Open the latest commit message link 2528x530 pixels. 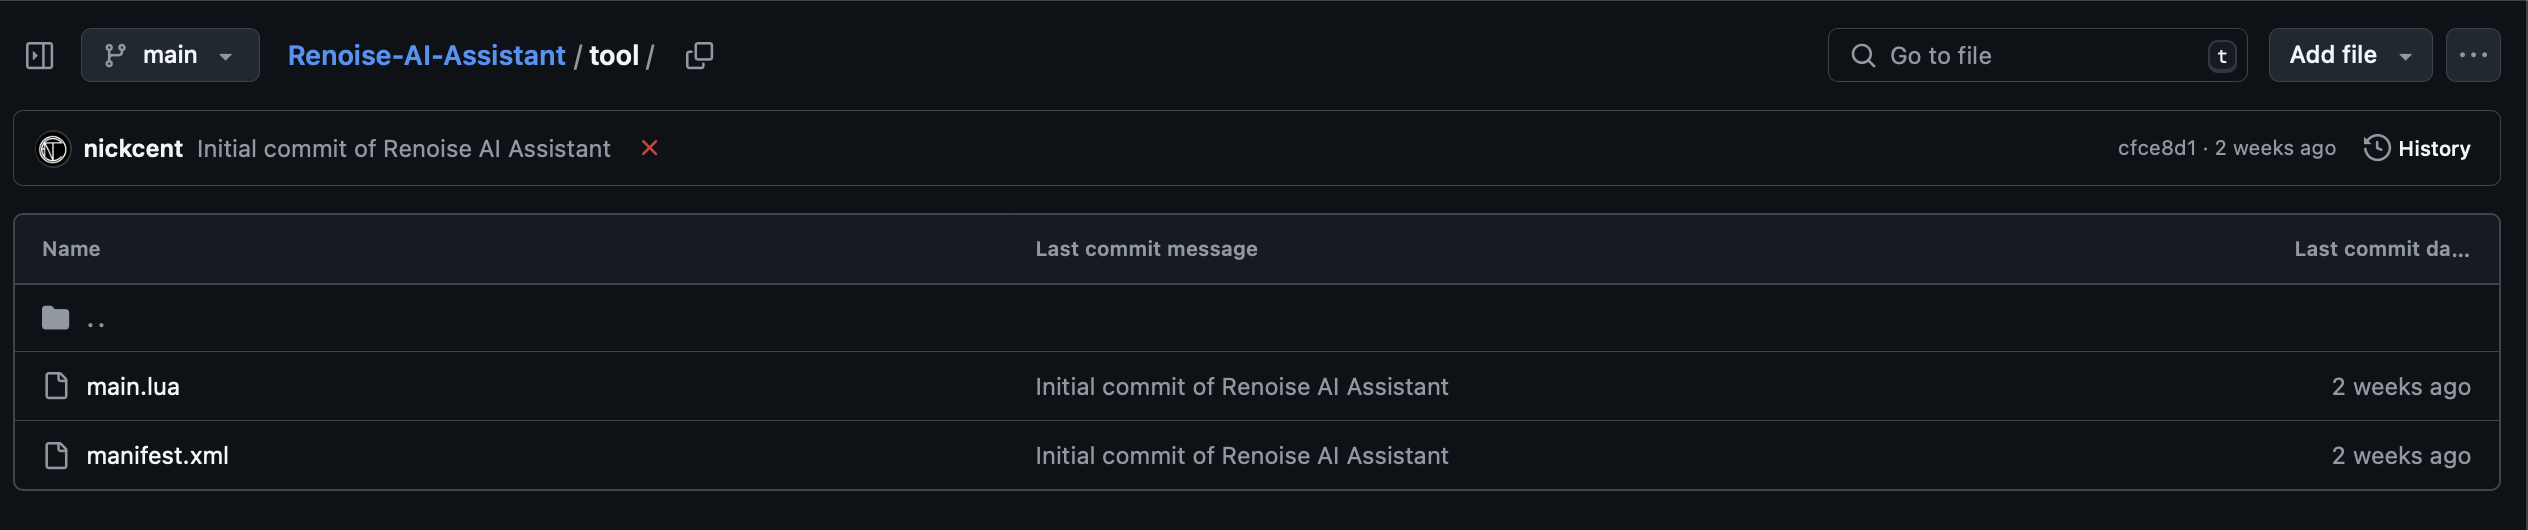[403, 149]
